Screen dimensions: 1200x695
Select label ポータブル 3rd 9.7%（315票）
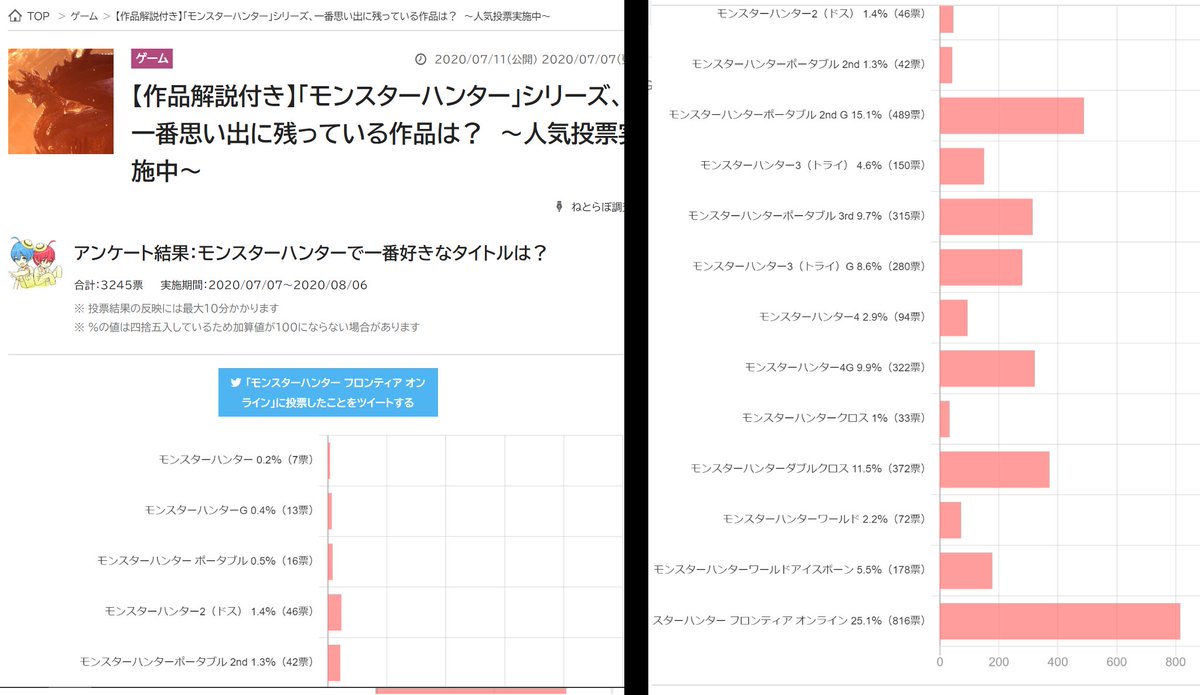pyautogui.click(x=808, y=216)
